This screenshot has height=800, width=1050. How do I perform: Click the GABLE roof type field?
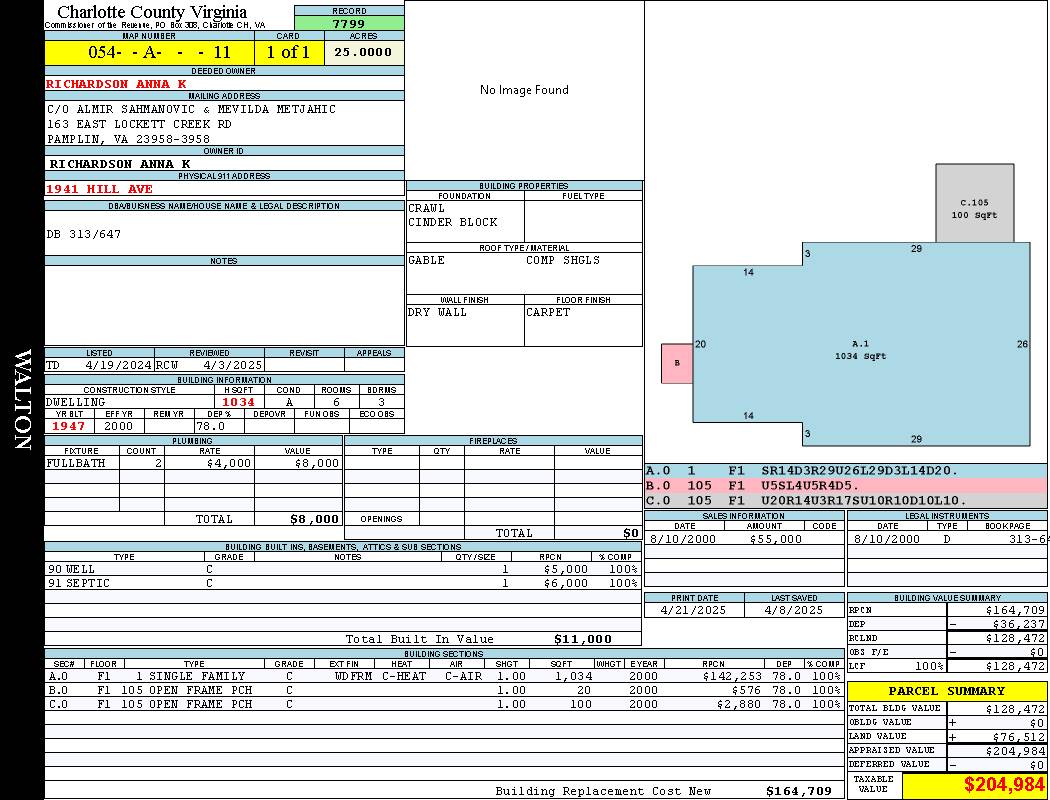click(x=464, y=260)
